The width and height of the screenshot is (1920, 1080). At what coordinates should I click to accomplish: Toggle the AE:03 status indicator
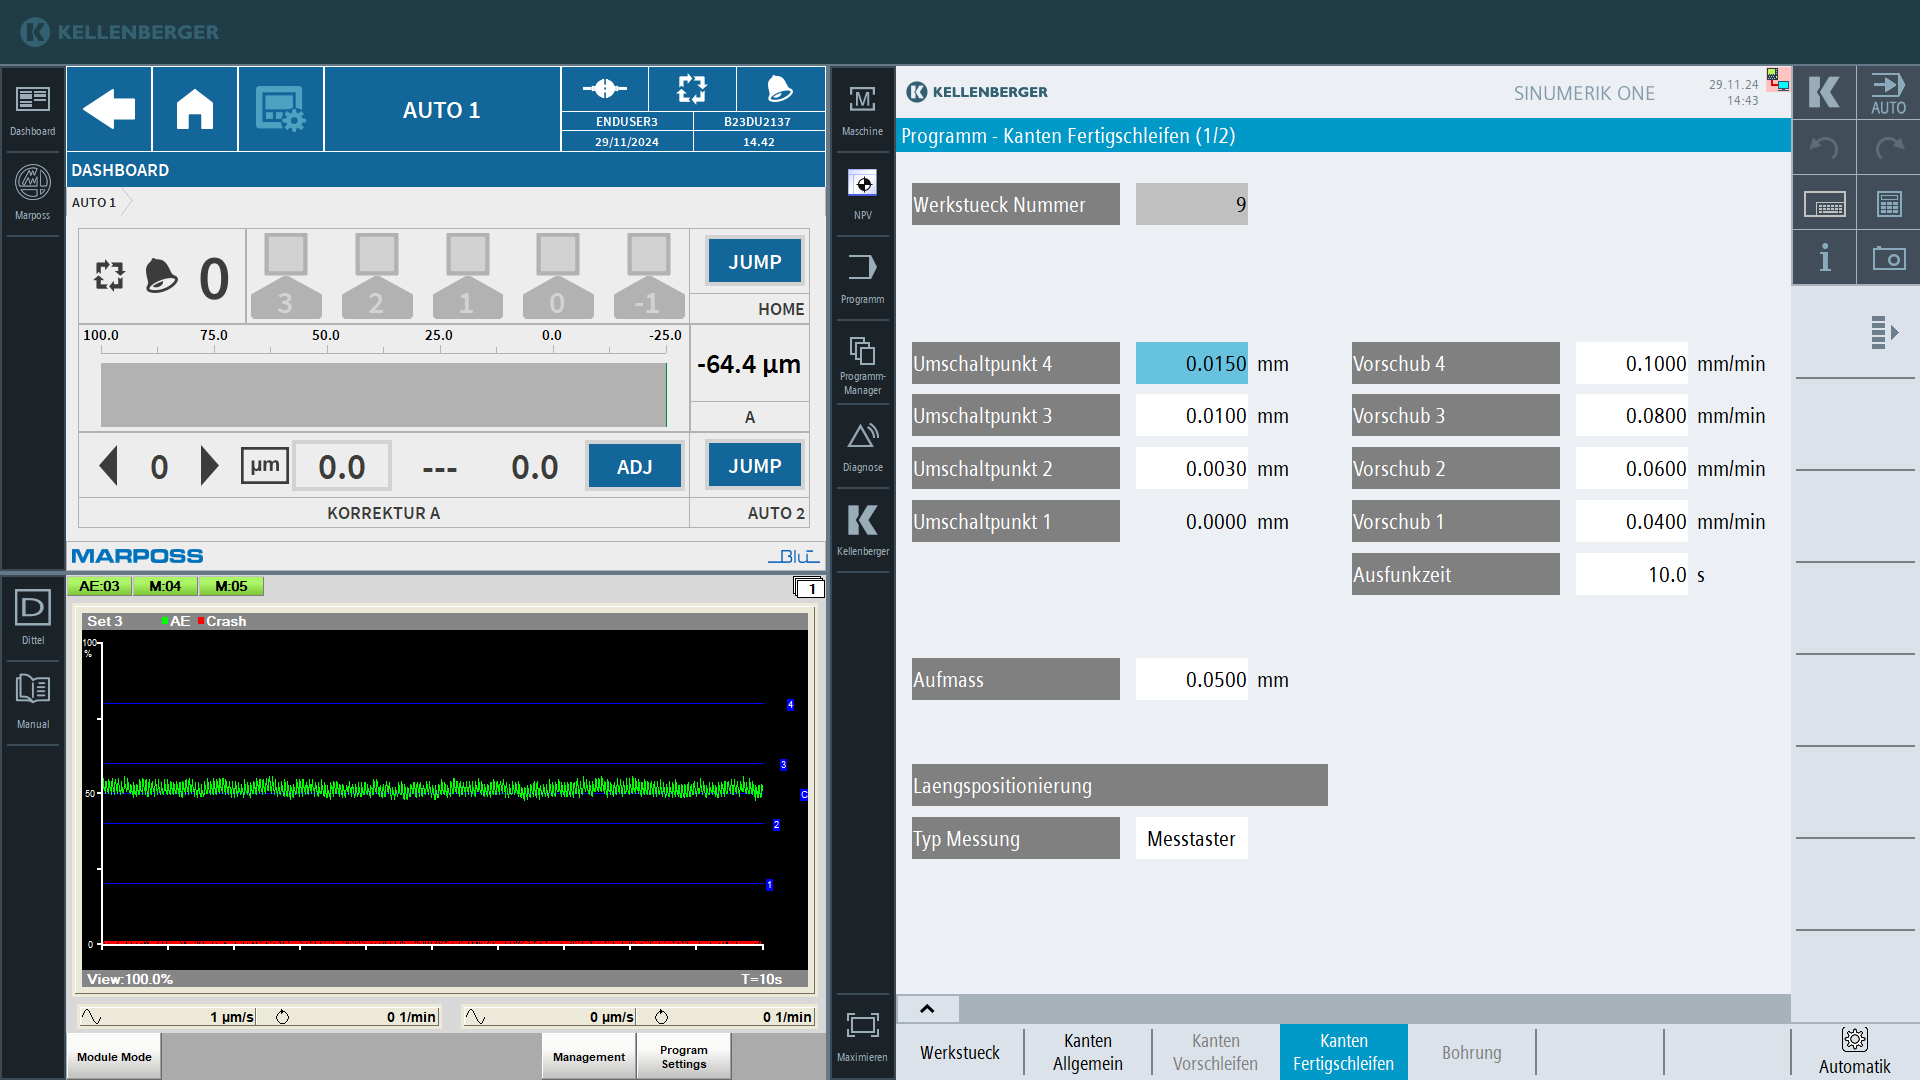coord(99,587)
